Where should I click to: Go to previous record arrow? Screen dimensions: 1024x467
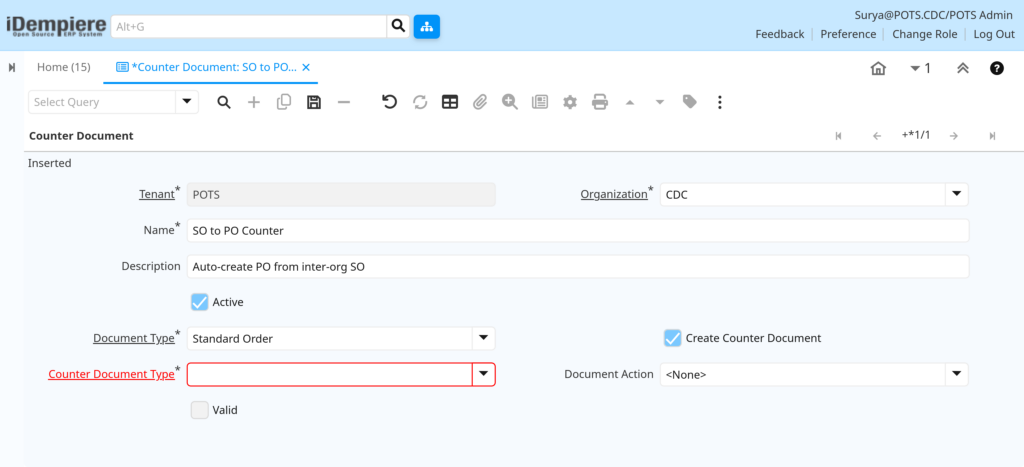[x=877, y=136]
